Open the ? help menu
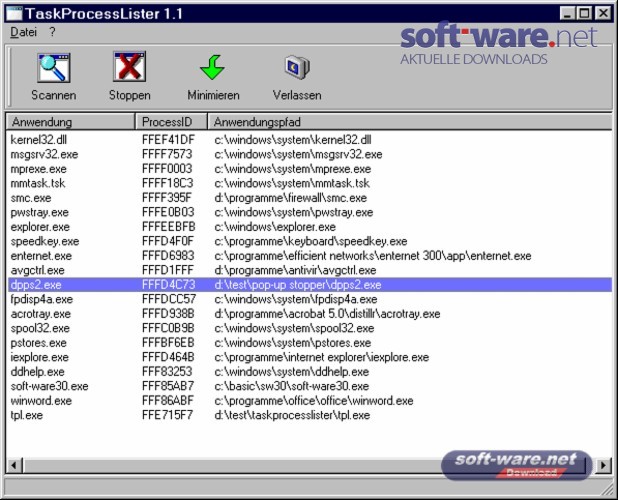618x500 pixels. (52, 32)
